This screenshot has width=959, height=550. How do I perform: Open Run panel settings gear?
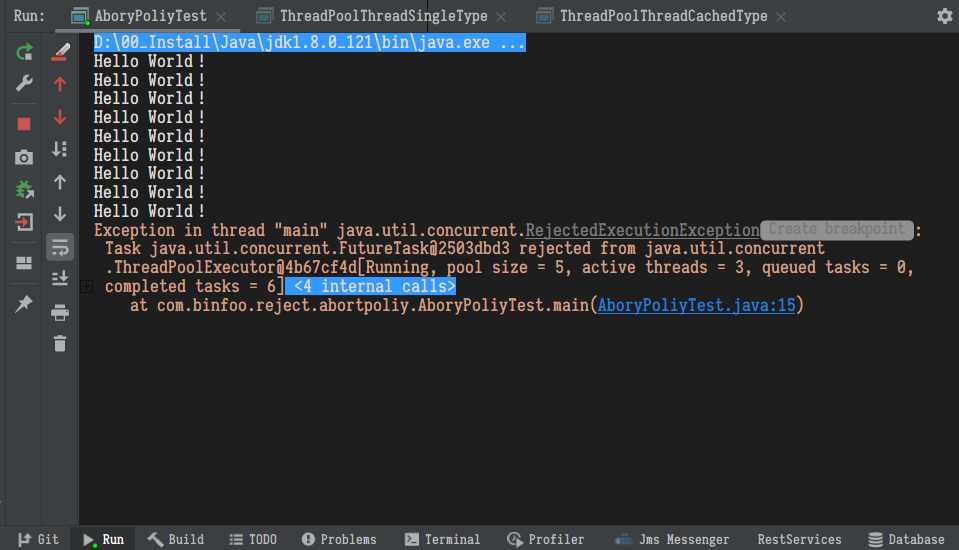(944, 16)
